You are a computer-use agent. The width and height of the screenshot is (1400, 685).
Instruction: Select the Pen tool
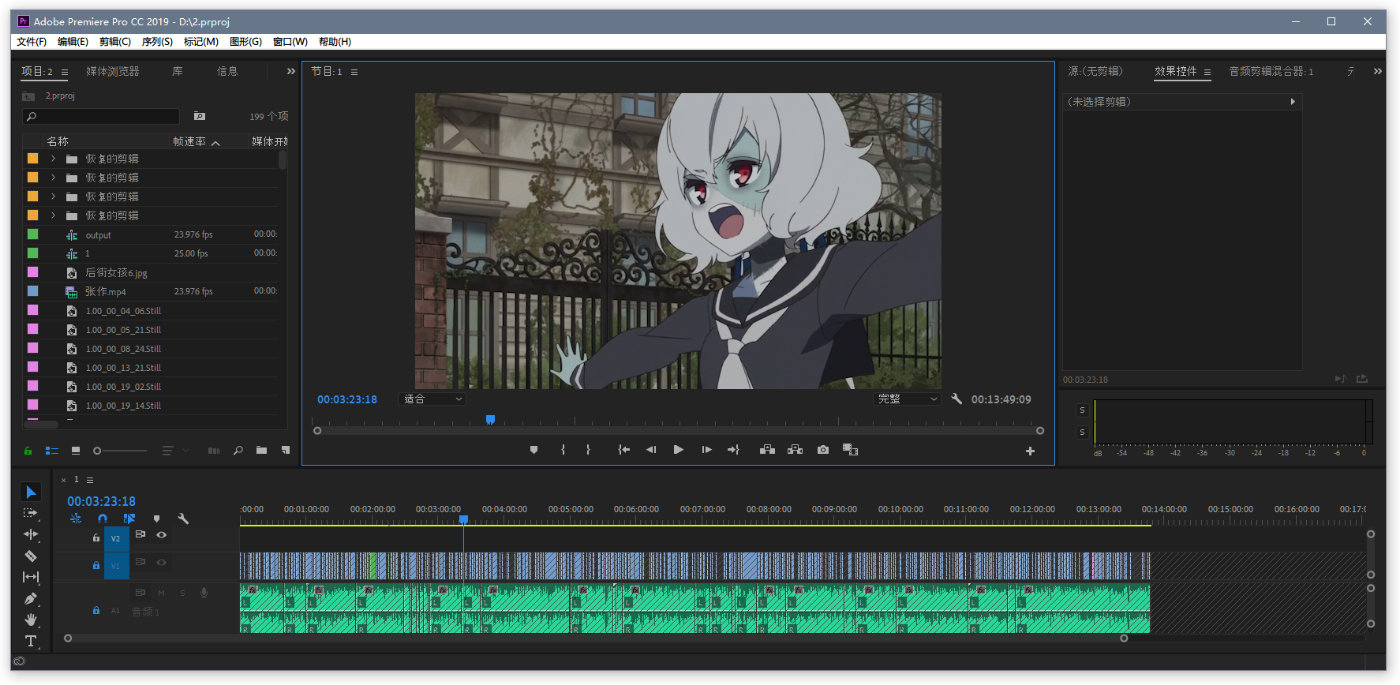31,598
